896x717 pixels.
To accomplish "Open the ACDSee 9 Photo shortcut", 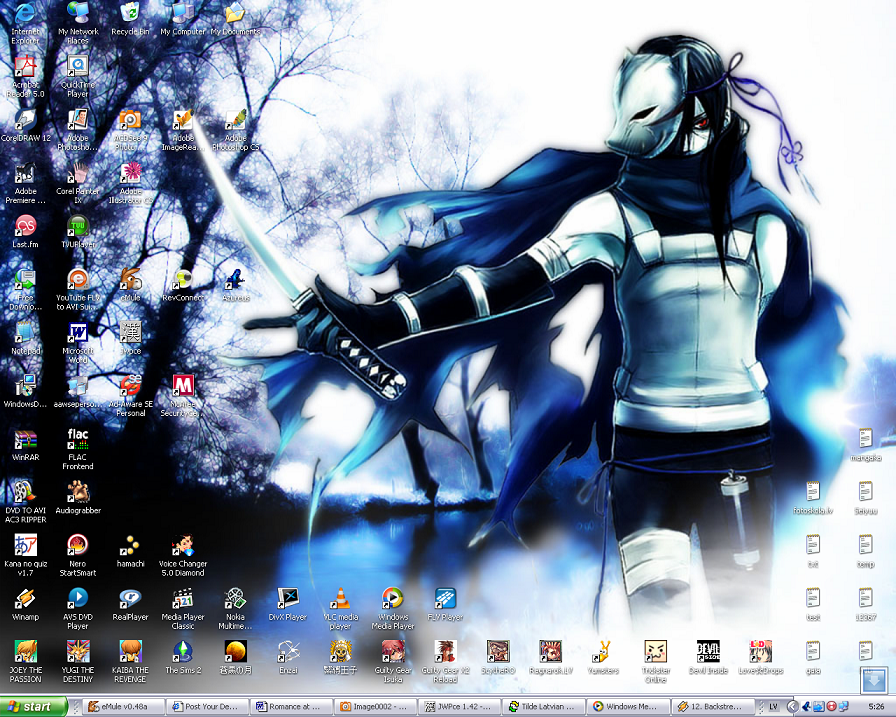I will coord(130,120).
